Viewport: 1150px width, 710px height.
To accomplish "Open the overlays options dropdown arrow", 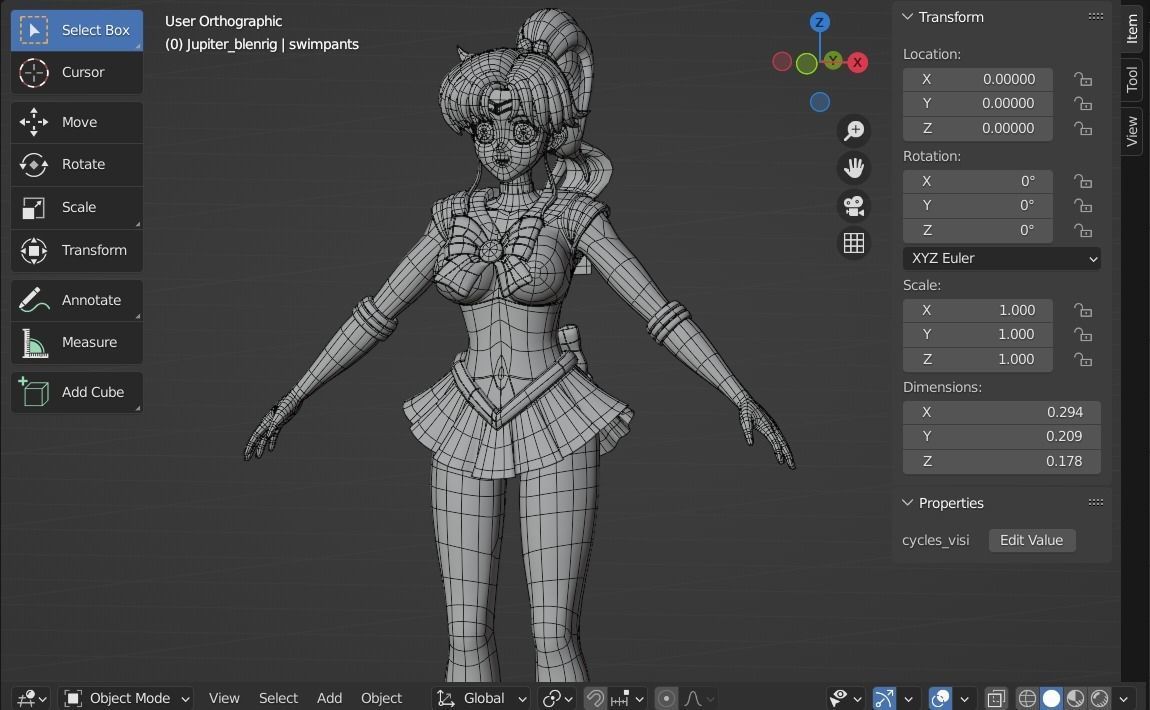I will (964, 698).
